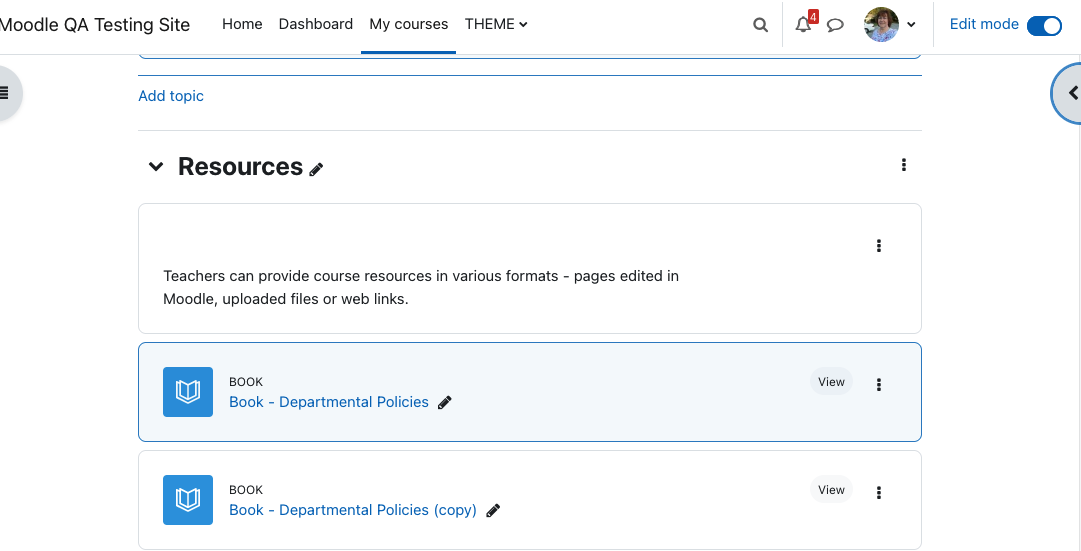1081x551 pixels.
Task: Open three-dot menu for the copied book
Action: tap(878, 492)
